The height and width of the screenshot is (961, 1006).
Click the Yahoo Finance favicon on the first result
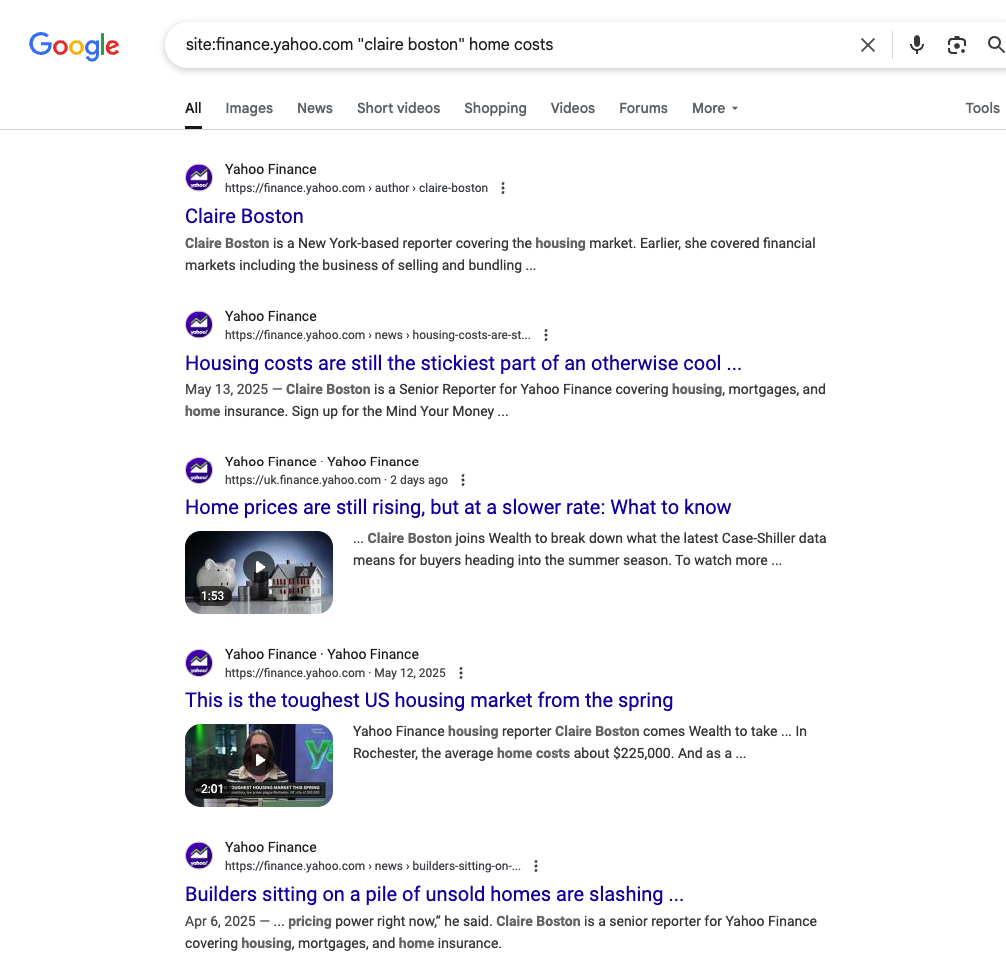pyautogui.click(x=198, y=177)
